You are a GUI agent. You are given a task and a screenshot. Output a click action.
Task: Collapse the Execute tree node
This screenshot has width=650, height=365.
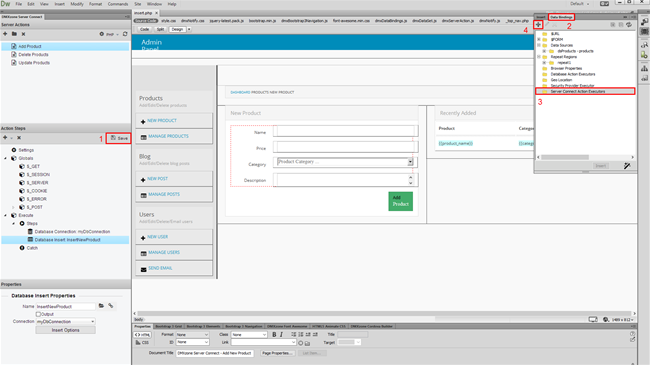(x=6, y=216)
